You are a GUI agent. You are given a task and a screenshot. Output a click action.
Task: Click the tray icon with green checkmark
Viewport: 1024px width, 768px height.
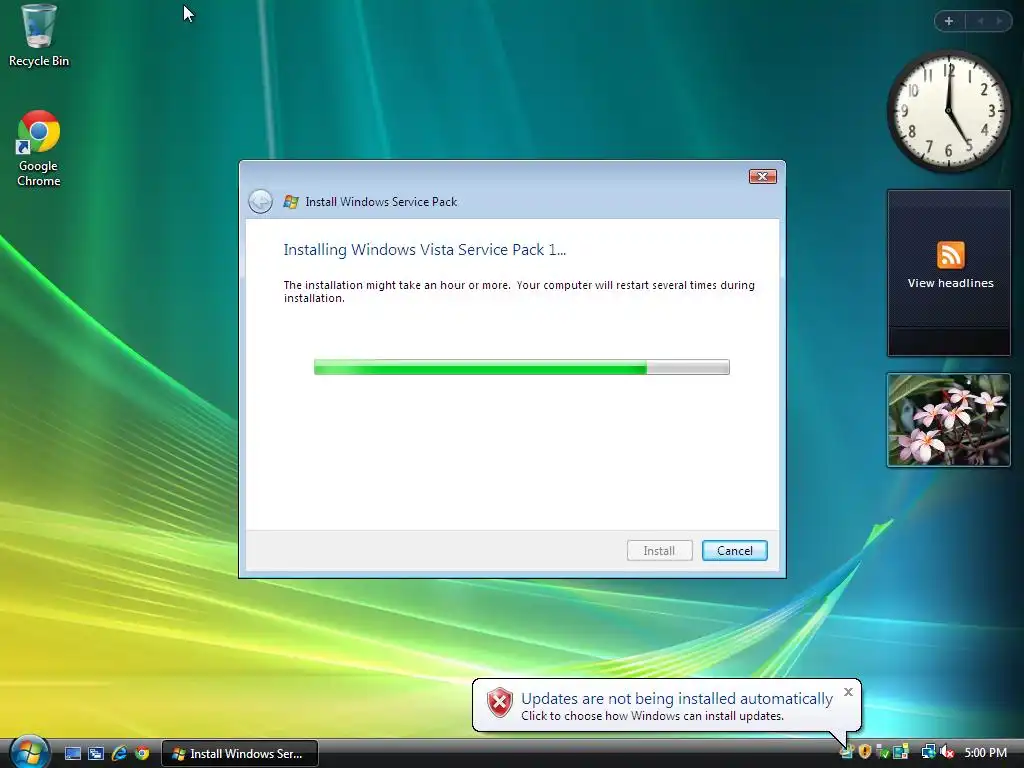click(883, 752)
